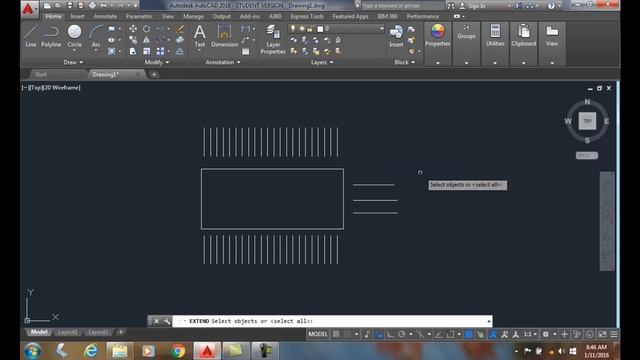
Task: Expand the Draw panel
Action: pos(73,62)
